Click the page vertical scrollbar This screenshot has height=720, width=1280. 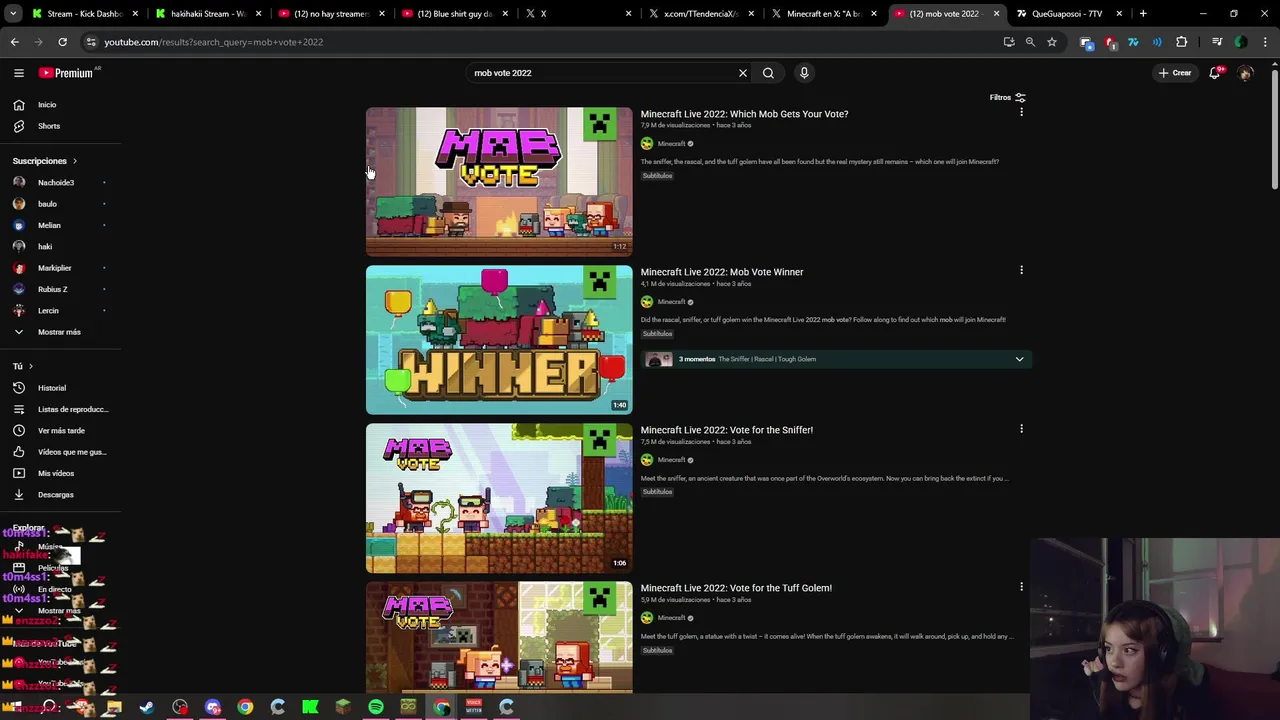1274,130
